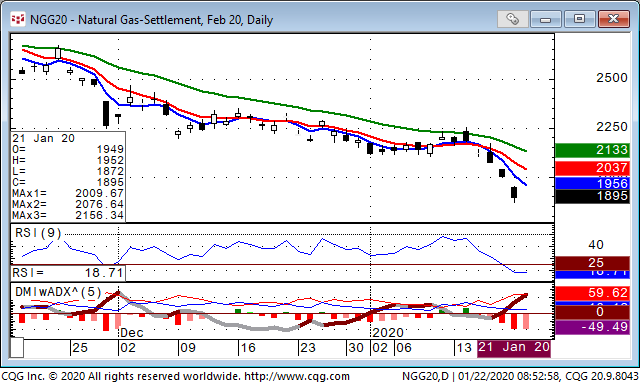Click the 40 RSI scale value

pos(596,245)
